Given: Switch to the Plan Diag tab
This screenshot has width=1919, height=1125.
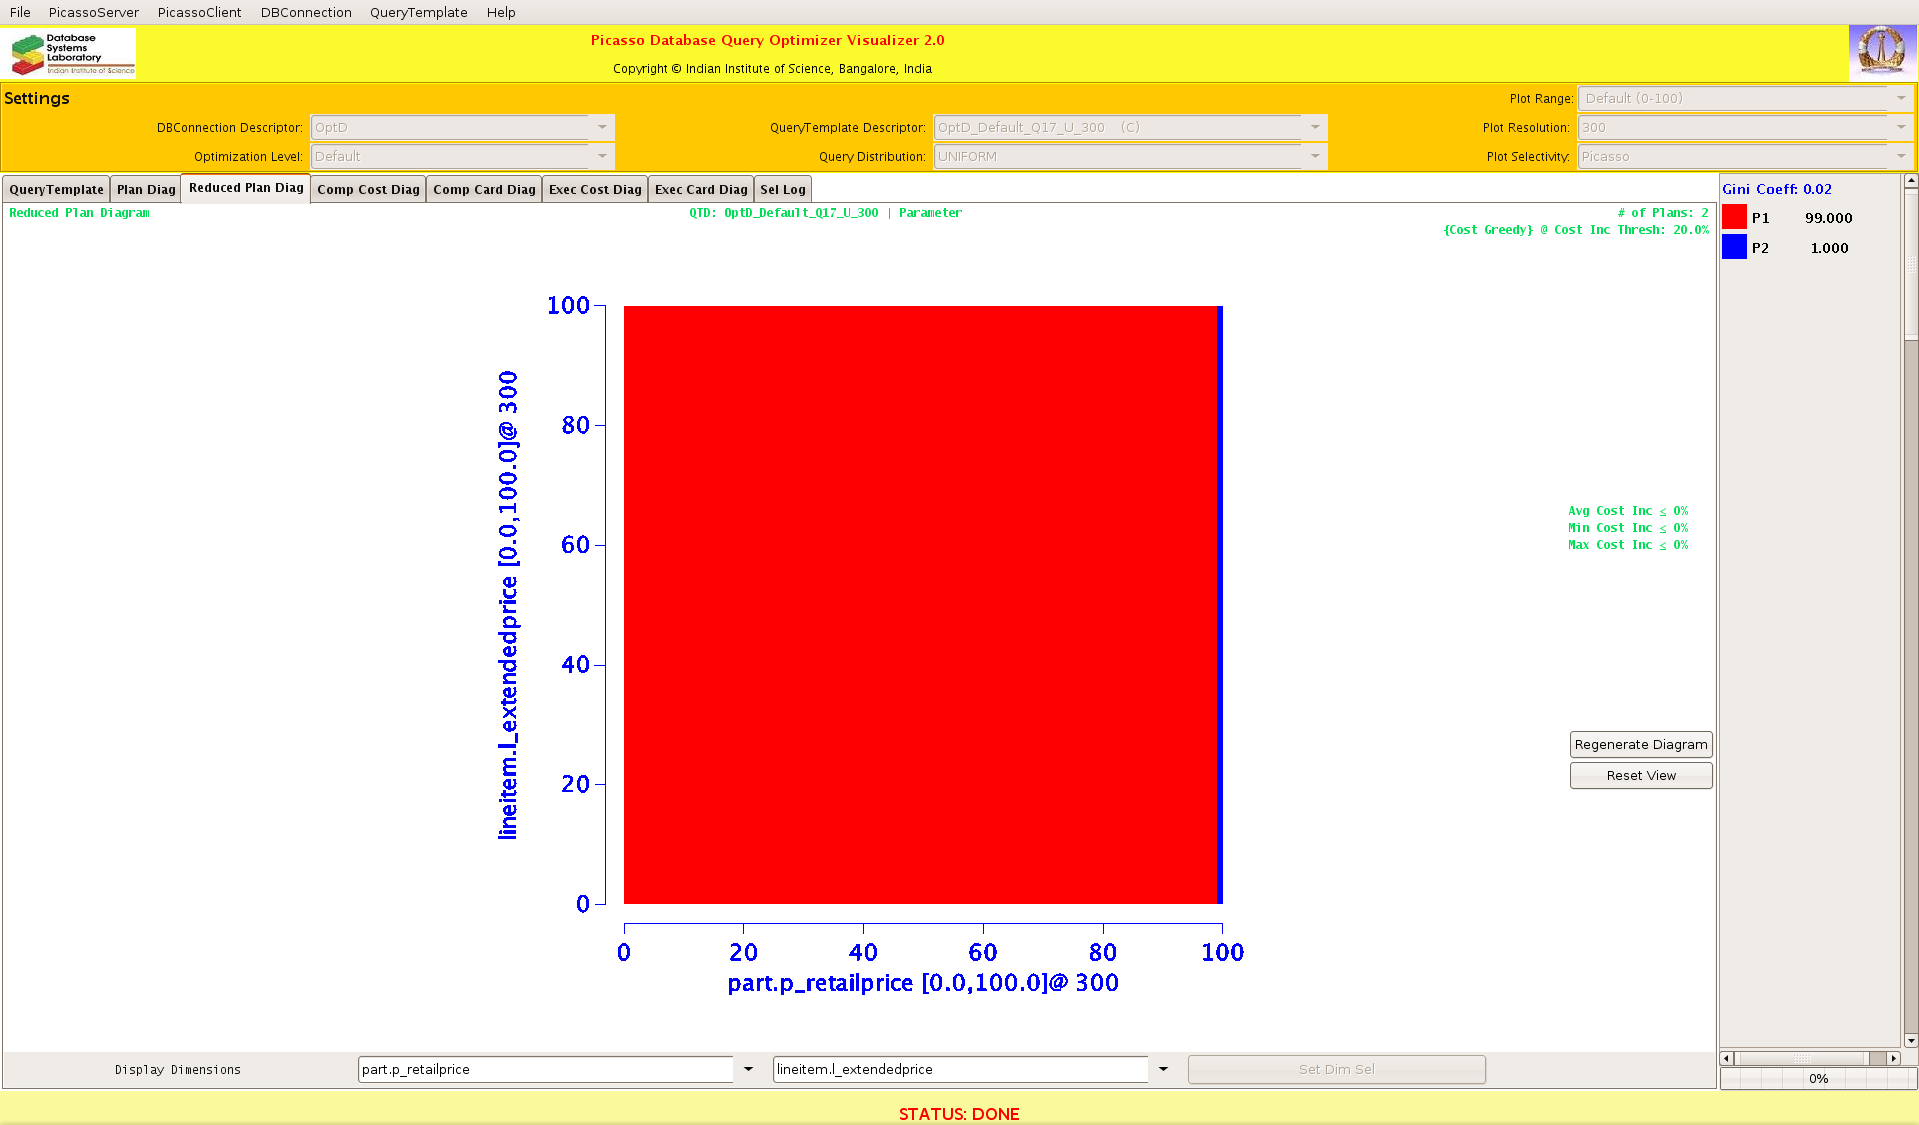Looking at the screenshot, I should pyautogui.click(x=146, y=189).
